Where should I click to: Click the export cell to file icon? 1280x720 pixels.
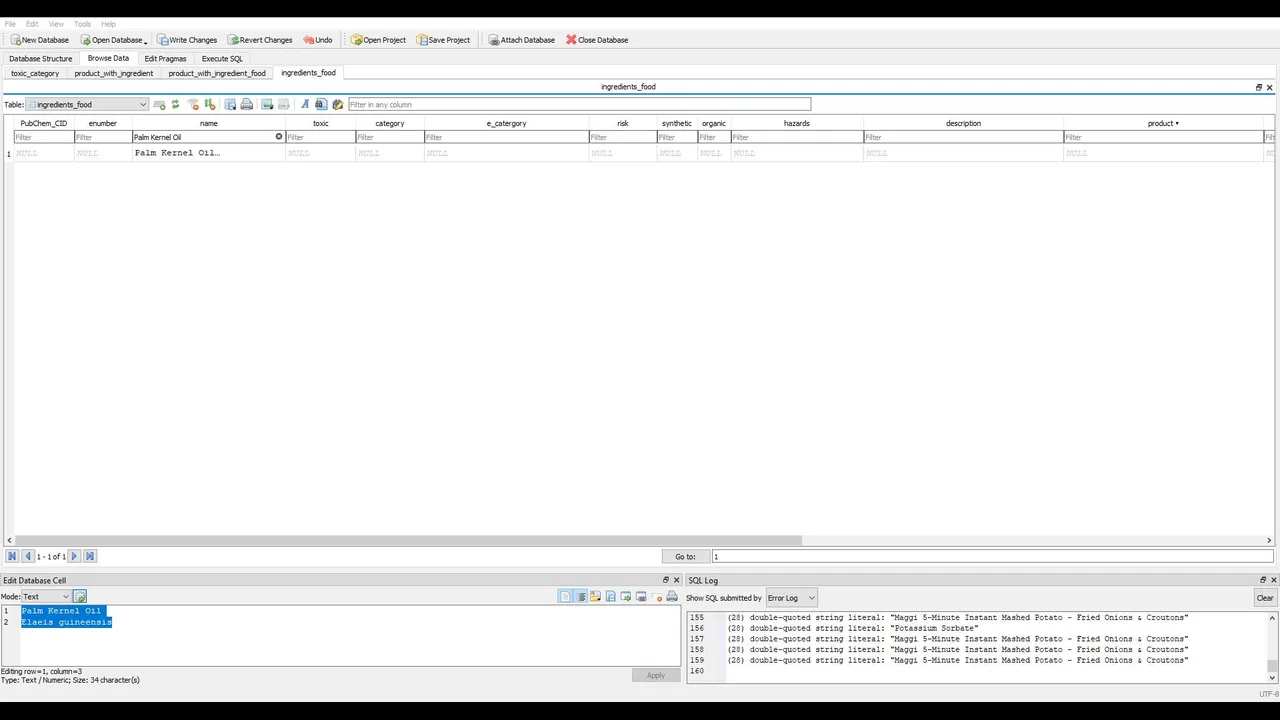610,597
